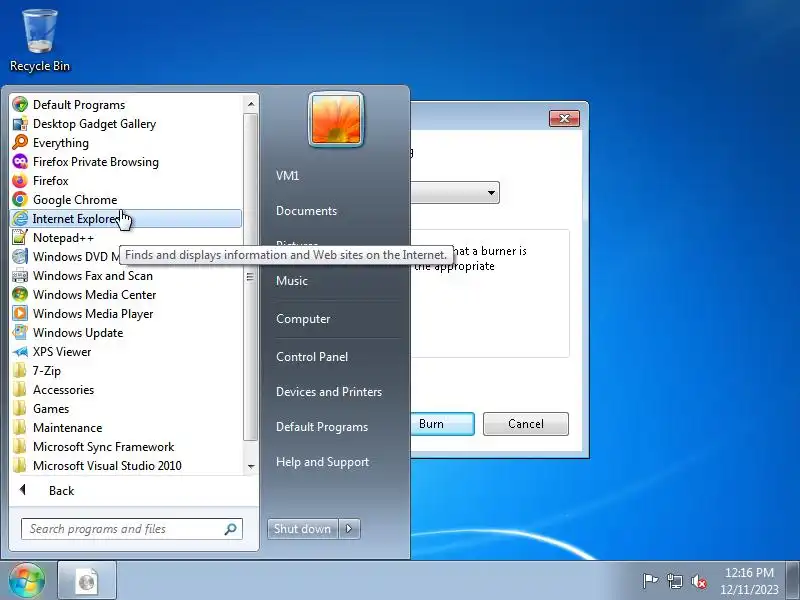The image size is (800, 600).
Task: Select the Desktop Gadget Gallery text label
Action: (94, 124)
